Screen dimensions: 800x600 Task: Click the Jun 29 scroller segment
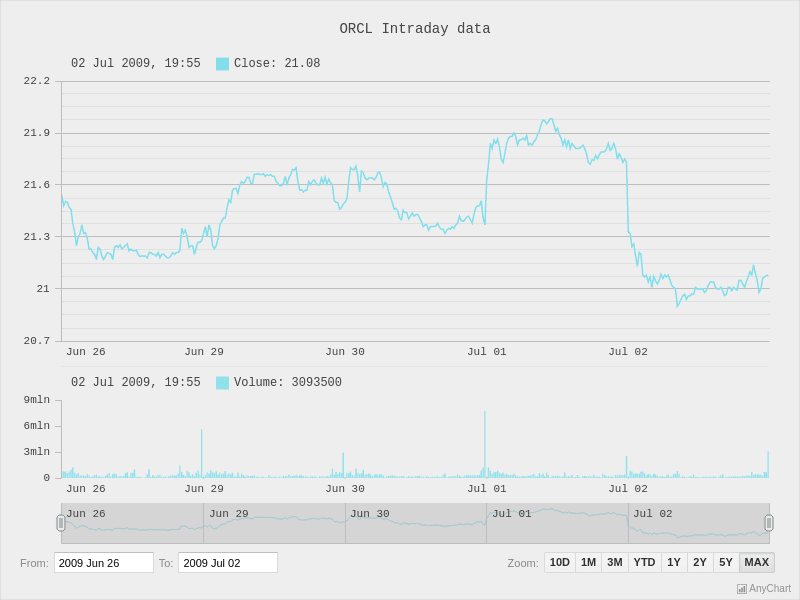(x=274, y=523)
